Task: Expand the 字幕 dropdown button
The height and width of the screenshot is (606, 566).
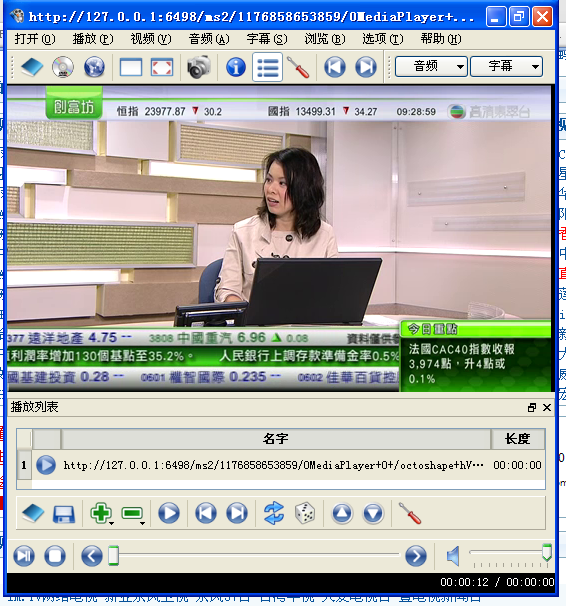Action: click(x=506, y=66)
